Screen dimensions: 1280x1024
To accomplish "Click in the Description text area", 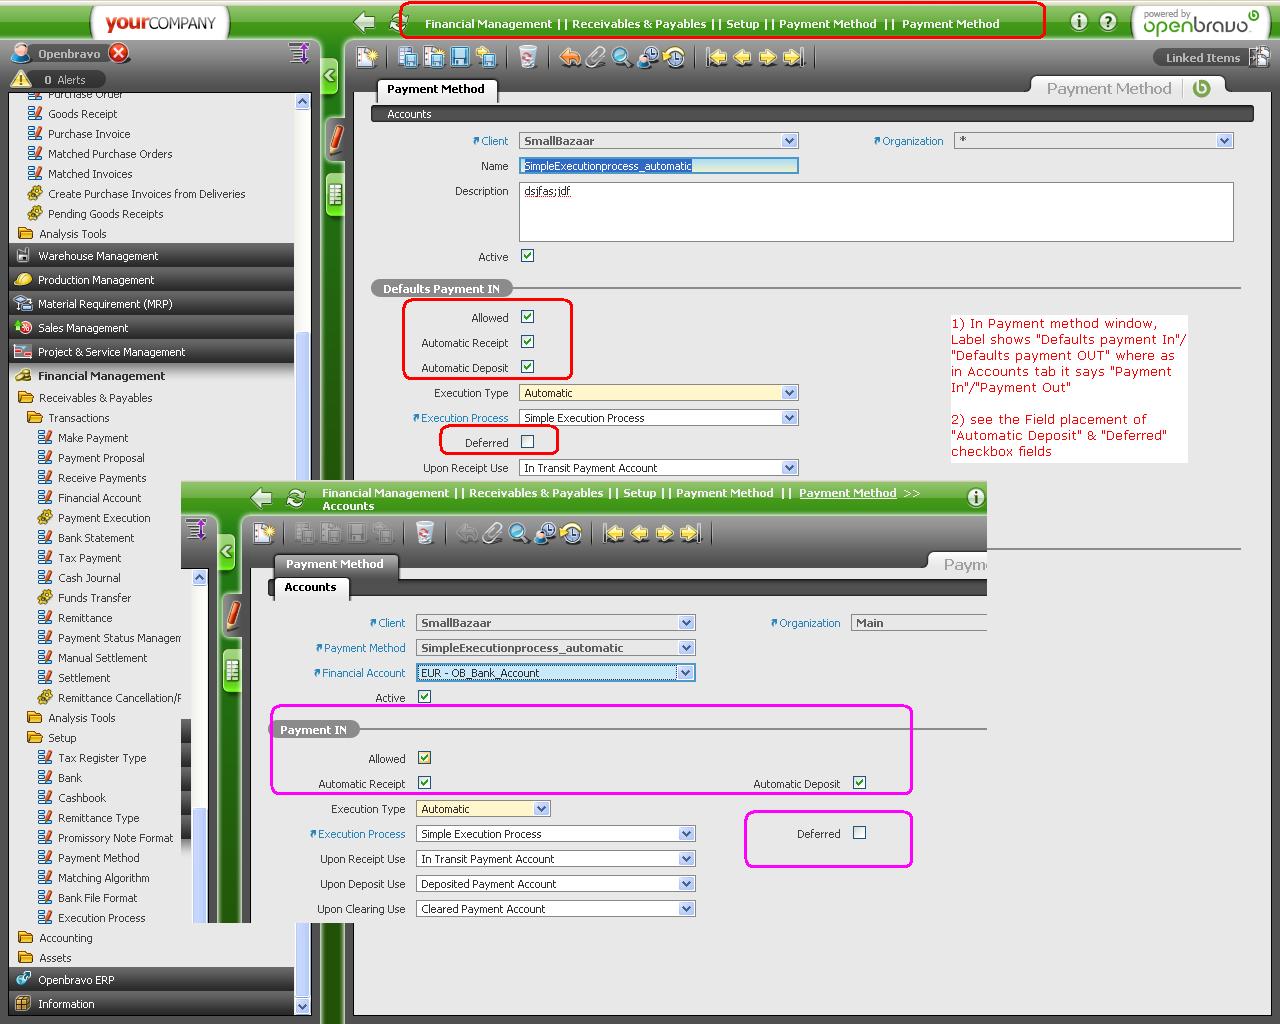I will [876, 212].
